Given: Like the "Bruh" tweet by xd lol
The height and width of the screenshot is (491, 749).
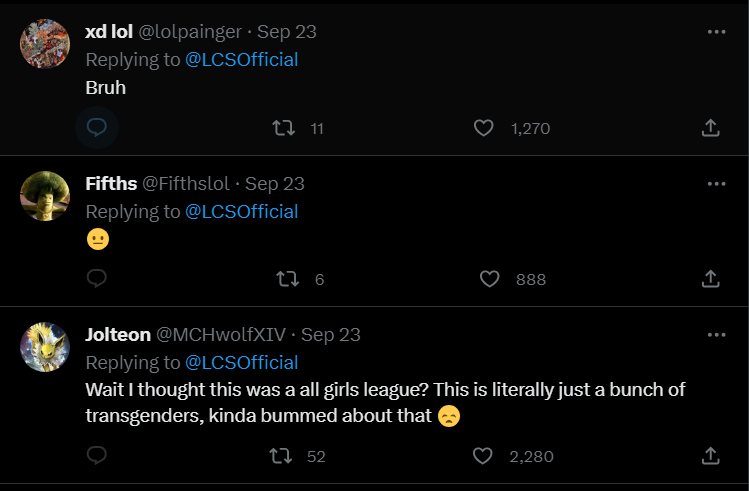Looking at the screenshot, I should pyautogui.click(x=484, y=128).
